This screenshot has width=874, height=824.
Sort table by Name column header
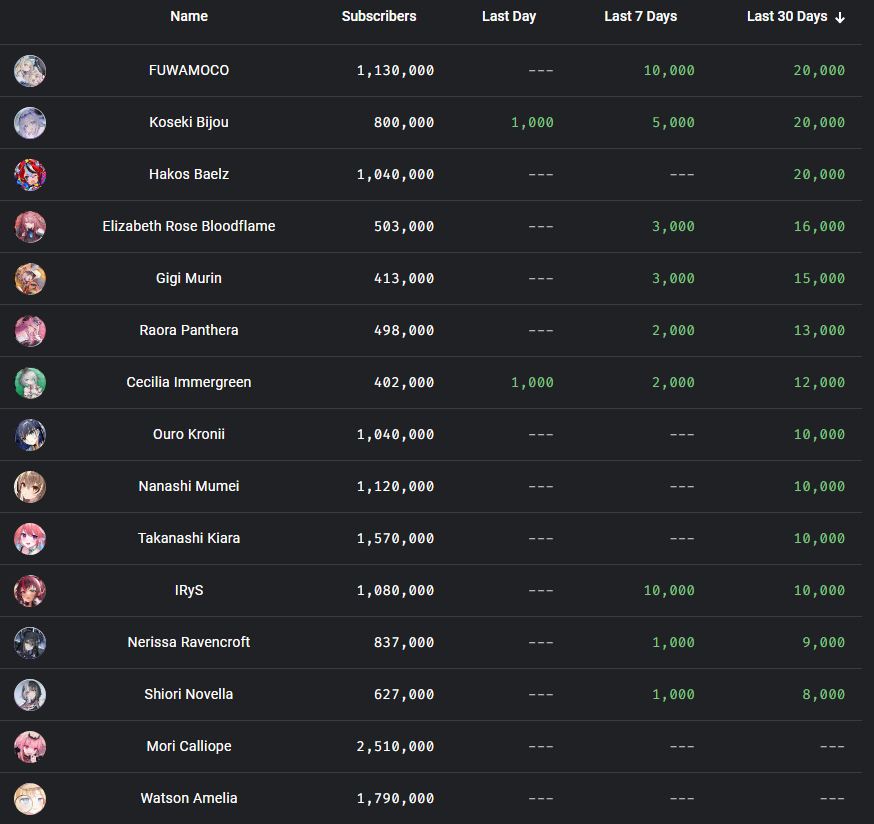click(x=189, y=17)
